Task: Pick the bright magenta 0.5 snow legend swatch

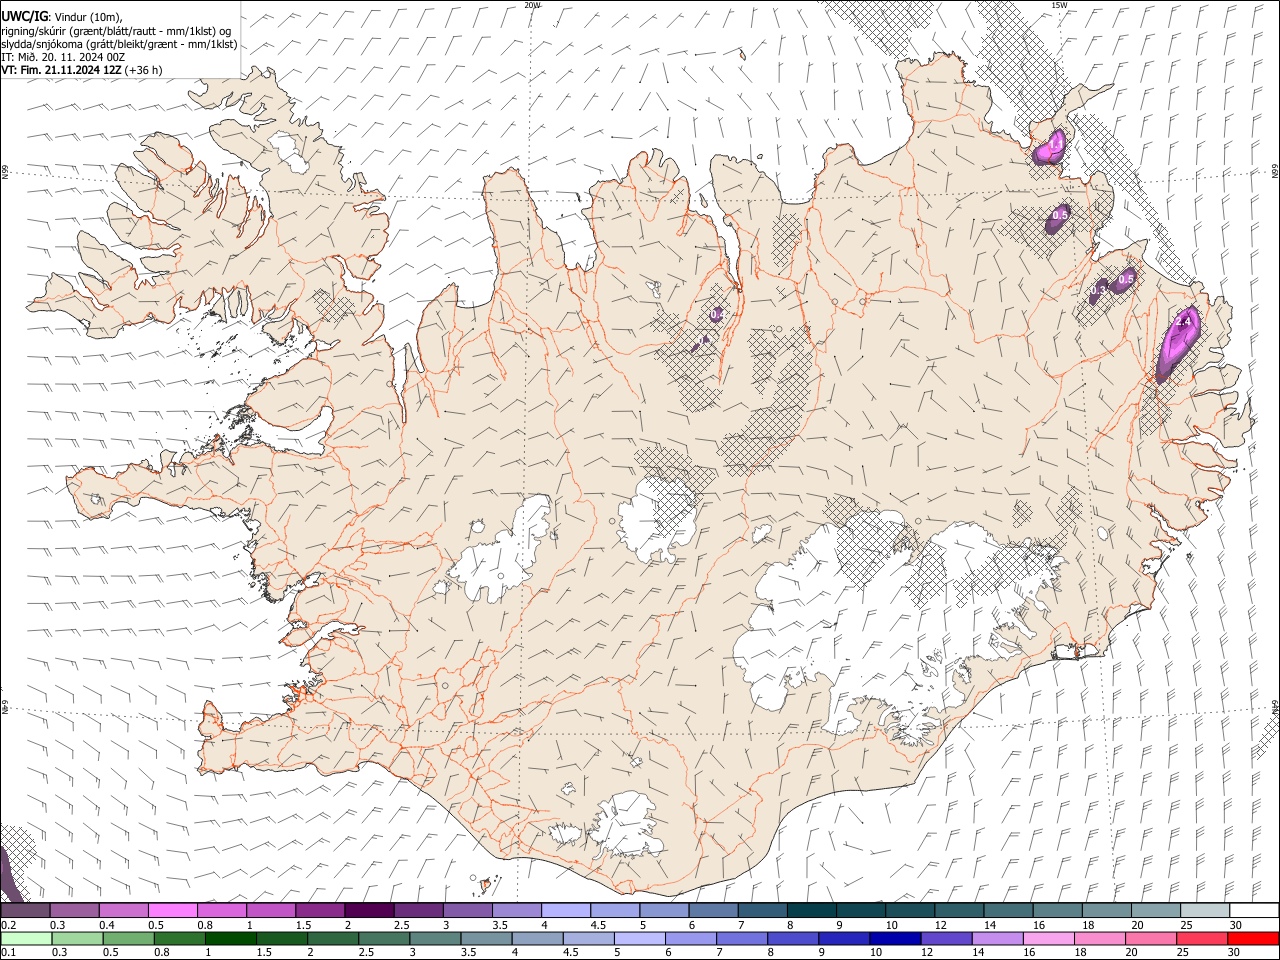Action: (x=173, y=911)
